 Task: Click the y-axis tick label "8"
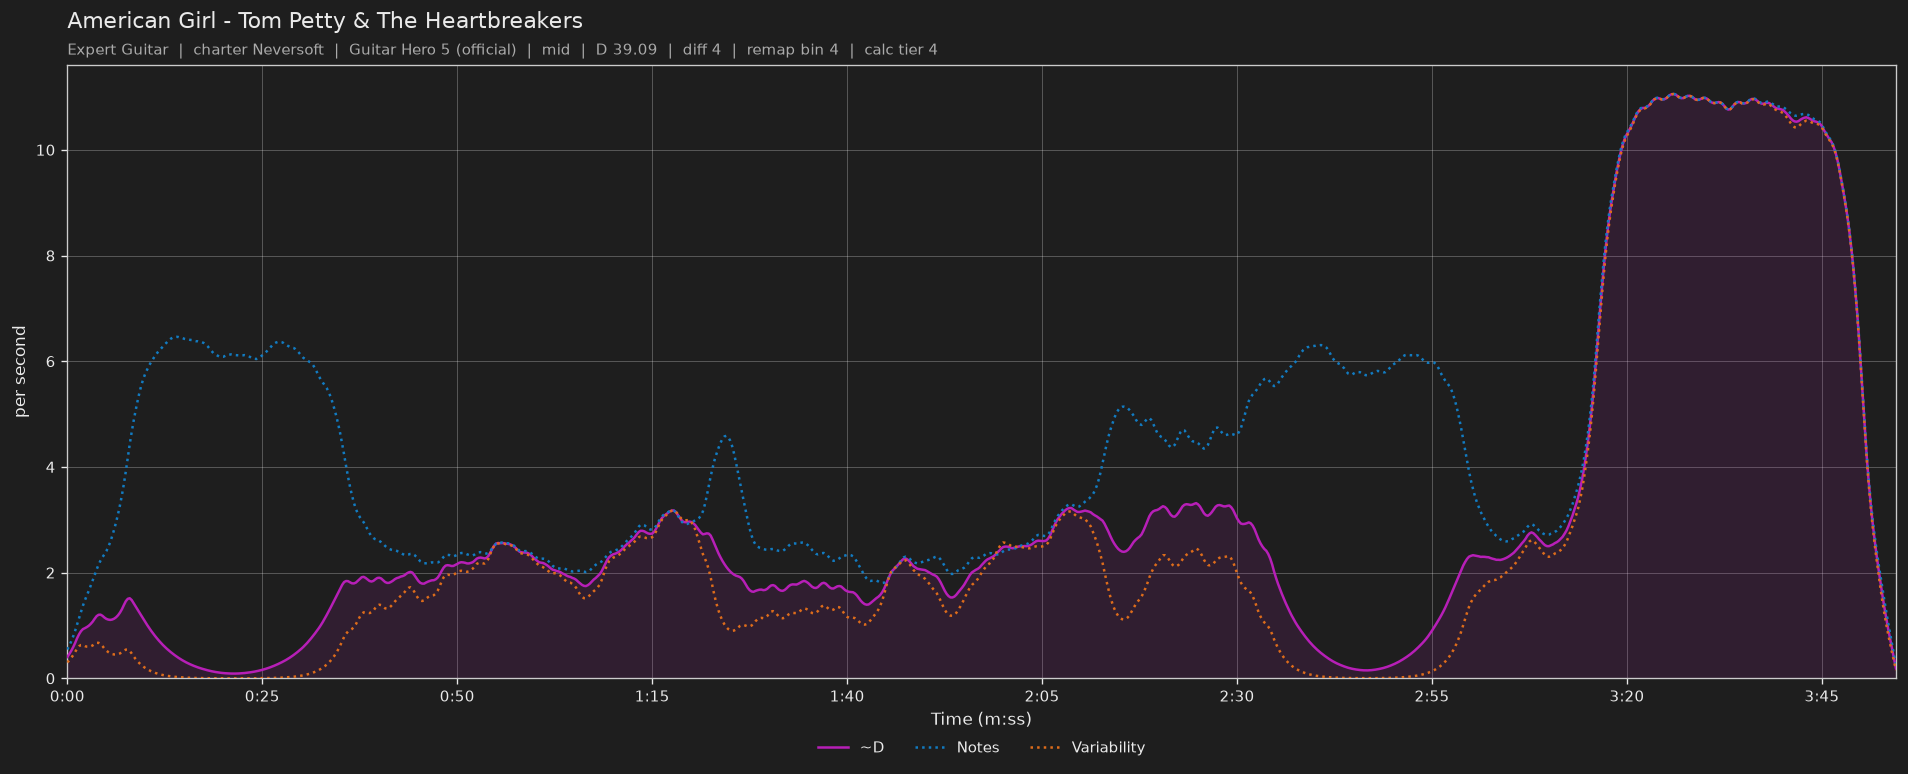click(x=51, y=257)
